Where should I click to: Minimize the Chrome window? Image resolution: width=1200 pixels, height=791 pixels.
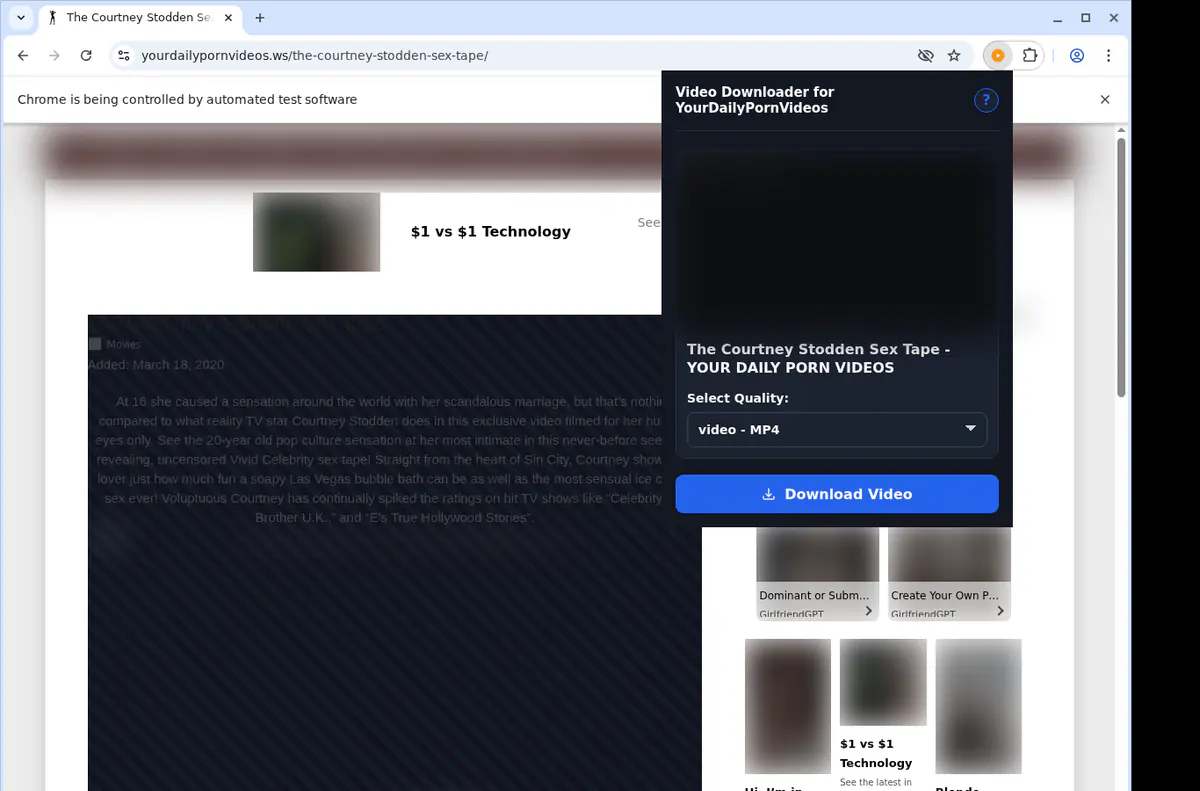coord(1058,18)
